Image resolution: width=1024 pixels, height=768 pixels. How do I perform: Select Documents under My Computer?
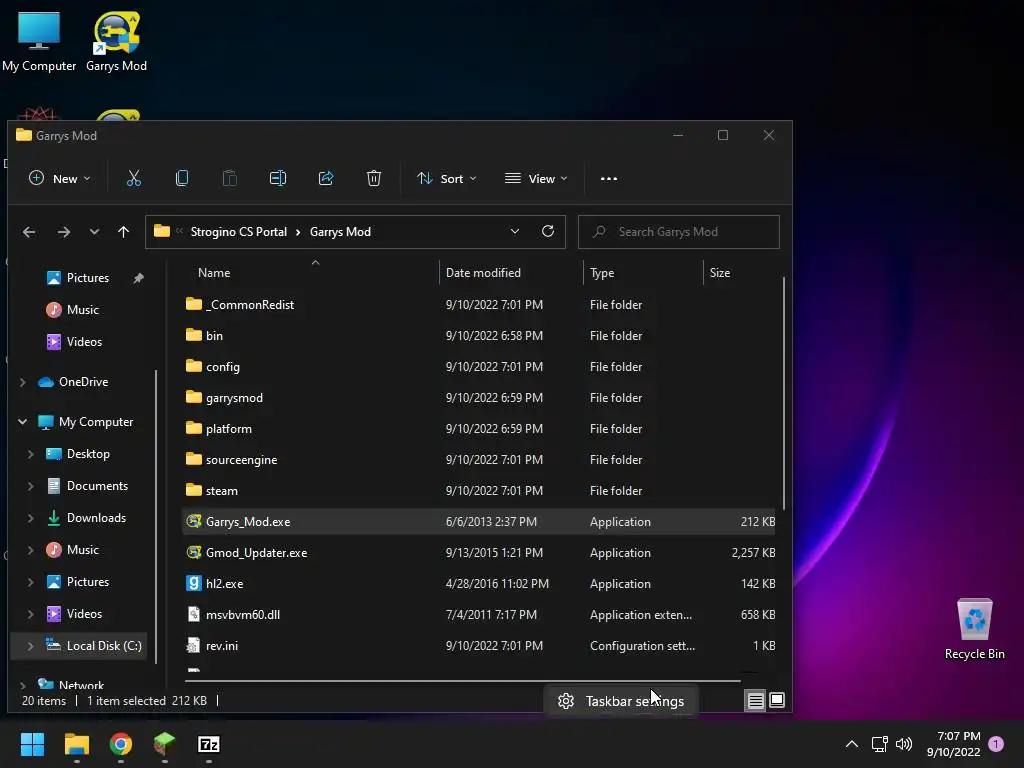97,486
